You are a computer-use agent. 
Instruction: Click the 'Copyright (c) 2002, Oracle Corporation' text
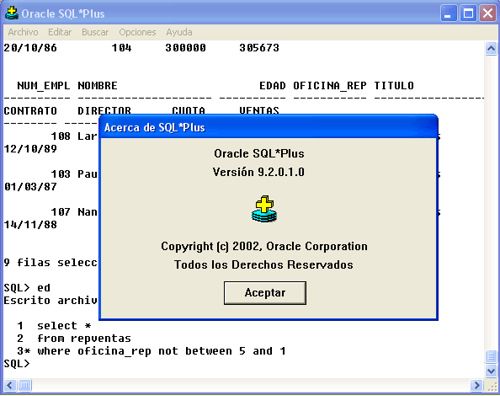(264, 246)
